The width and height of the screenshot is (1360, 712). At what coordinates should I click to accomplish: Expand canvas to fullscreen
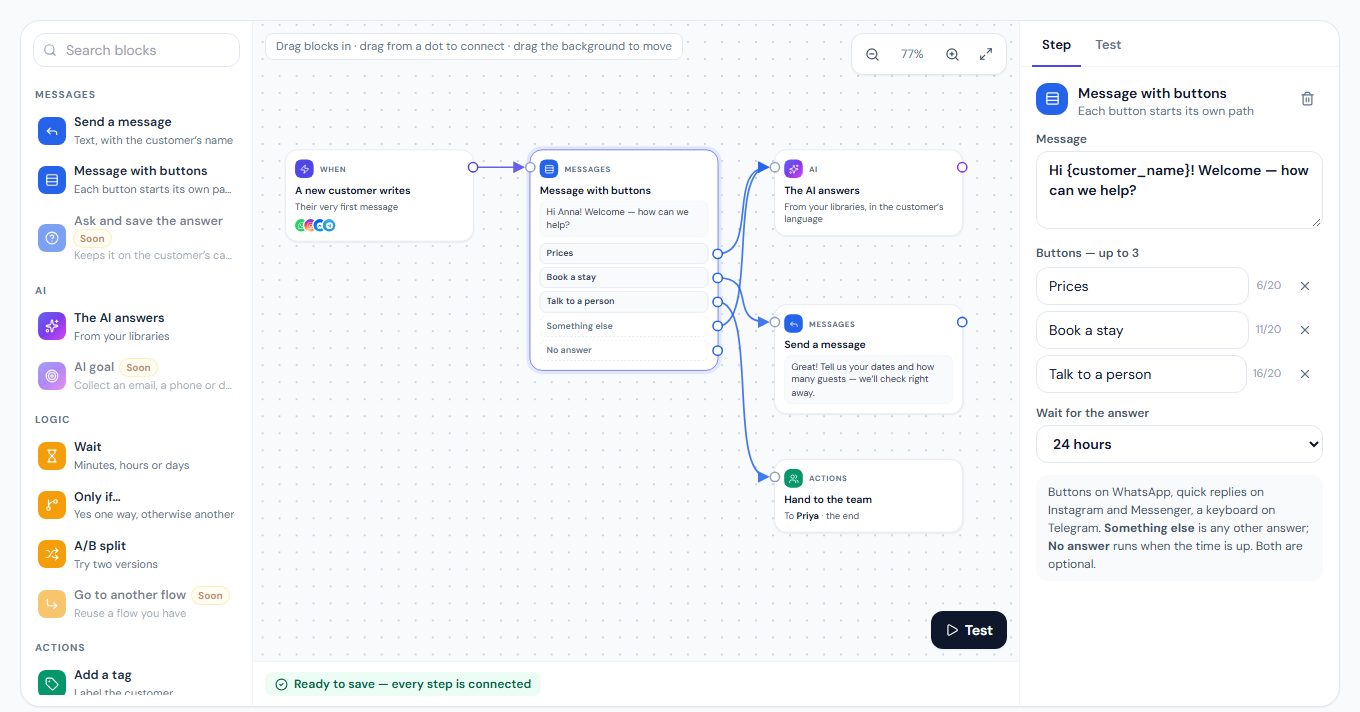click(986, 54)
